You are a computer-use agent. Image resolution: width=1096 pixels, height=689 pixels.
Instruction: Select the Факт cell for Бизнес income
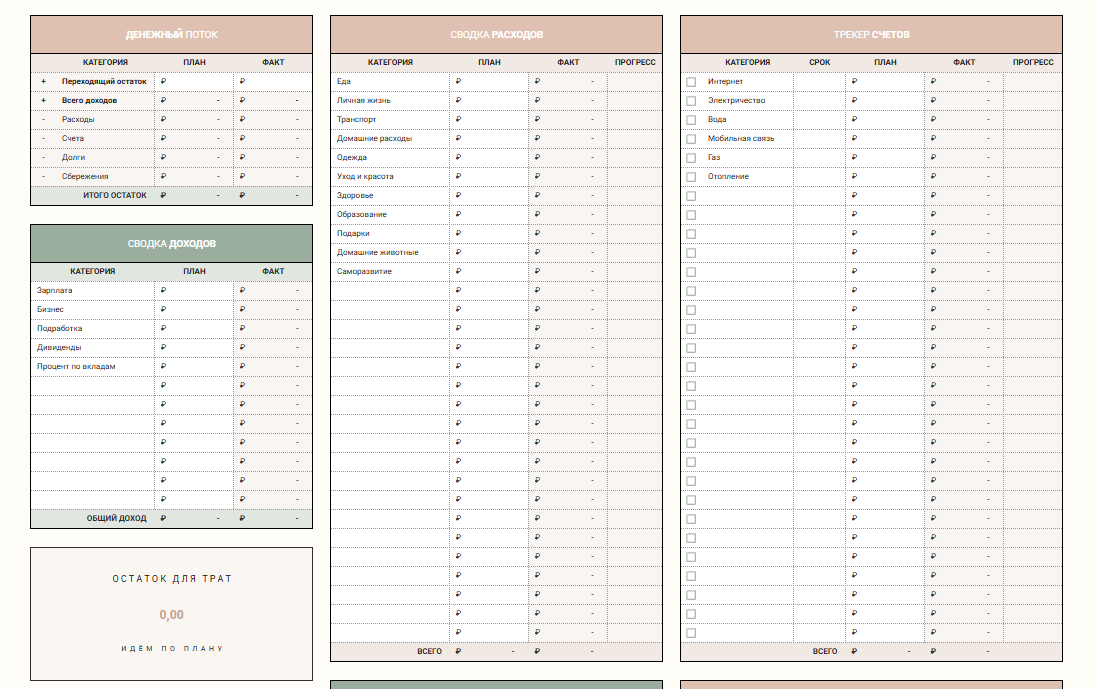click(273, 310)
